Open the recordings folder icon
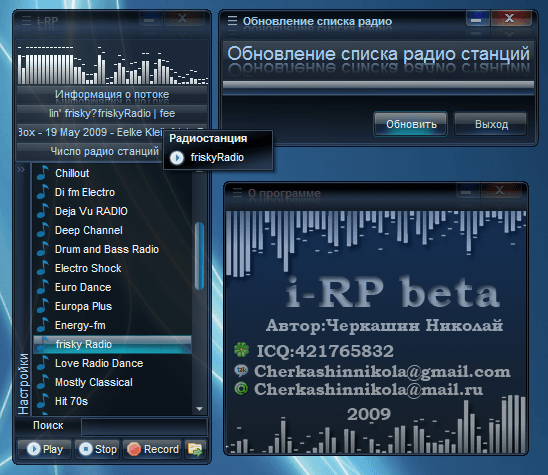 [x=195, y=449]
